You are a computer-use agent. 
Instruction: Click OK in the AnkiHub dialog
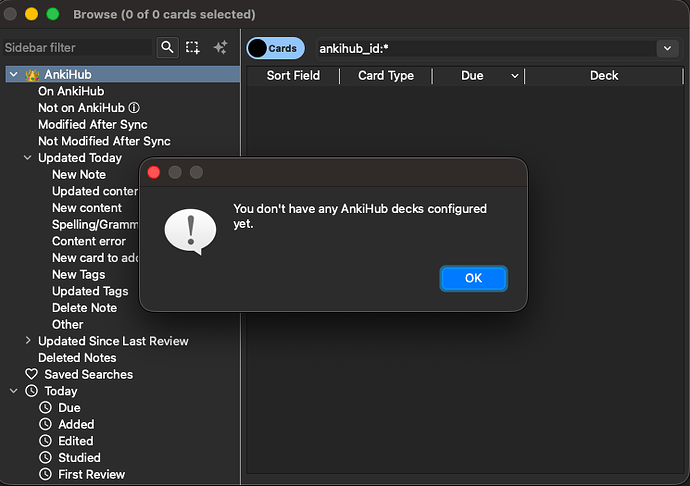point(473,278)
